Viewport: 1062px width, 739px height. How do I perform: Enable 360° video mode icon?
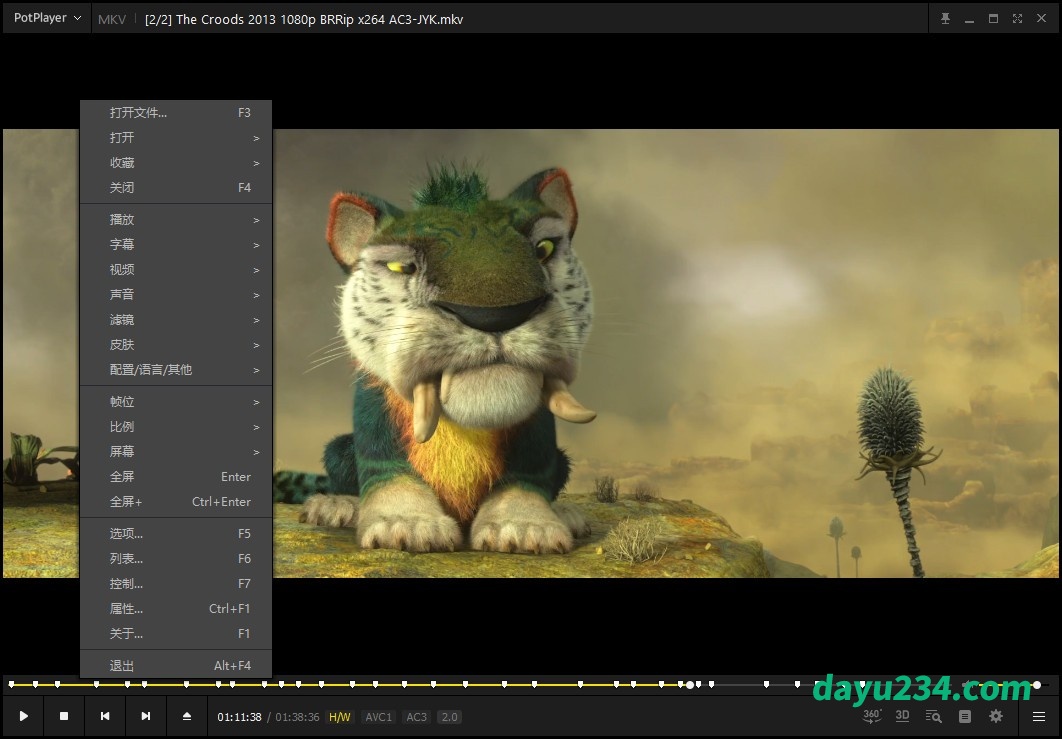click(x=872, y=716)
